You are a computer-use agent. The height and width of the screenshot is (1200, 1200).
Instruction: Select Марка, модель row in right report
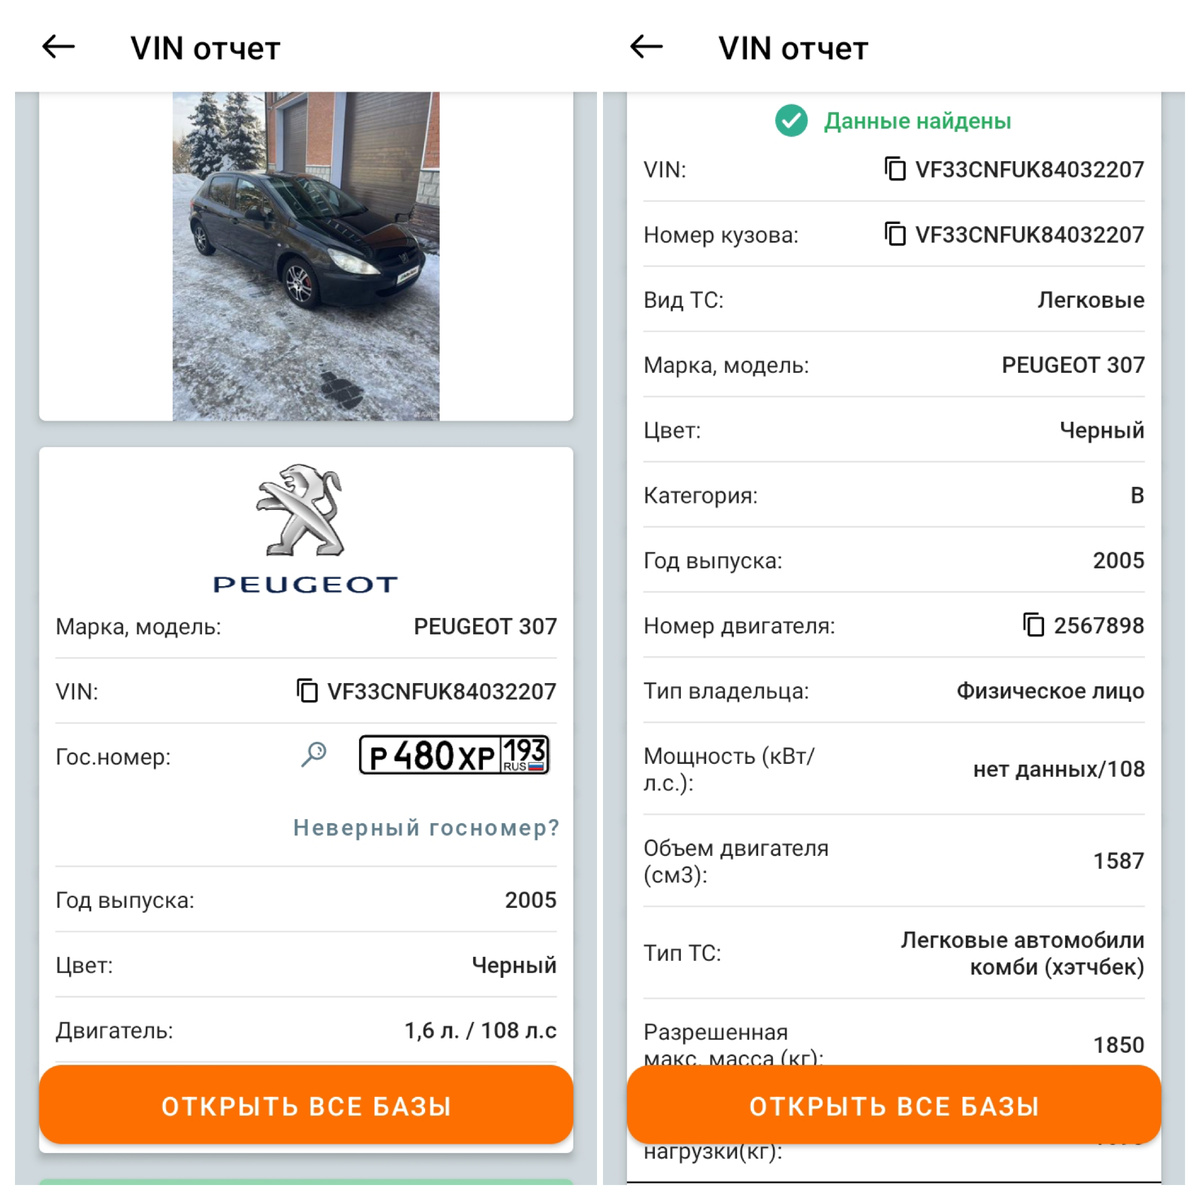tap(894, 365)
